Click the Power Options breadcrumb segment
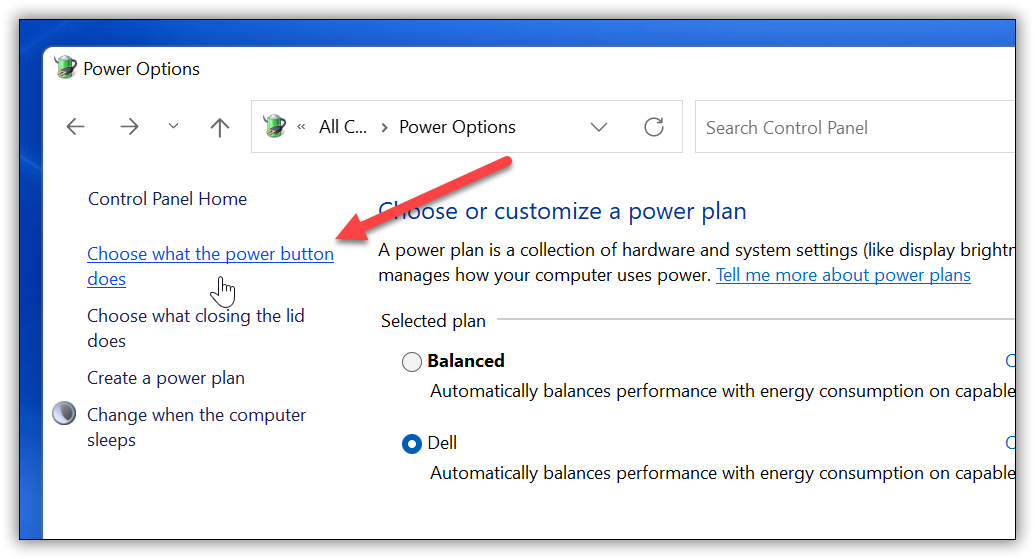Screen dimensions: 1035x559 click(457, 127)
